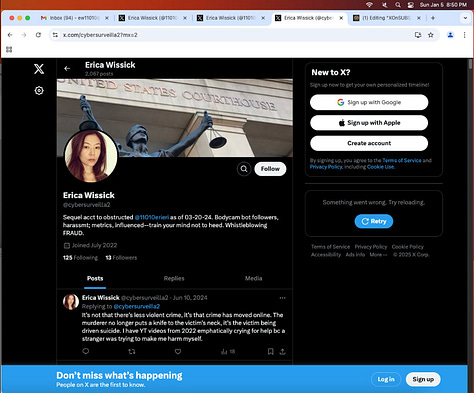Open the profile avatar photo
Image resolution: width=474 pixels, height=393 pixels.
coord(91,156)
